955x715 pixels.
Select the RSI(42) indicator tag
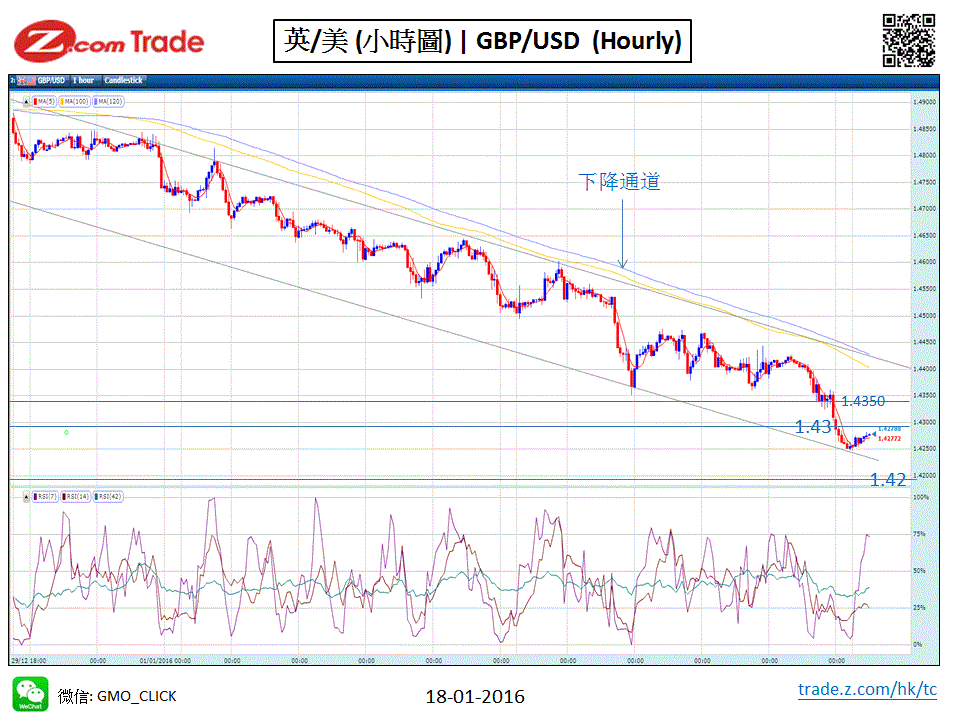[x=108, y=497]
